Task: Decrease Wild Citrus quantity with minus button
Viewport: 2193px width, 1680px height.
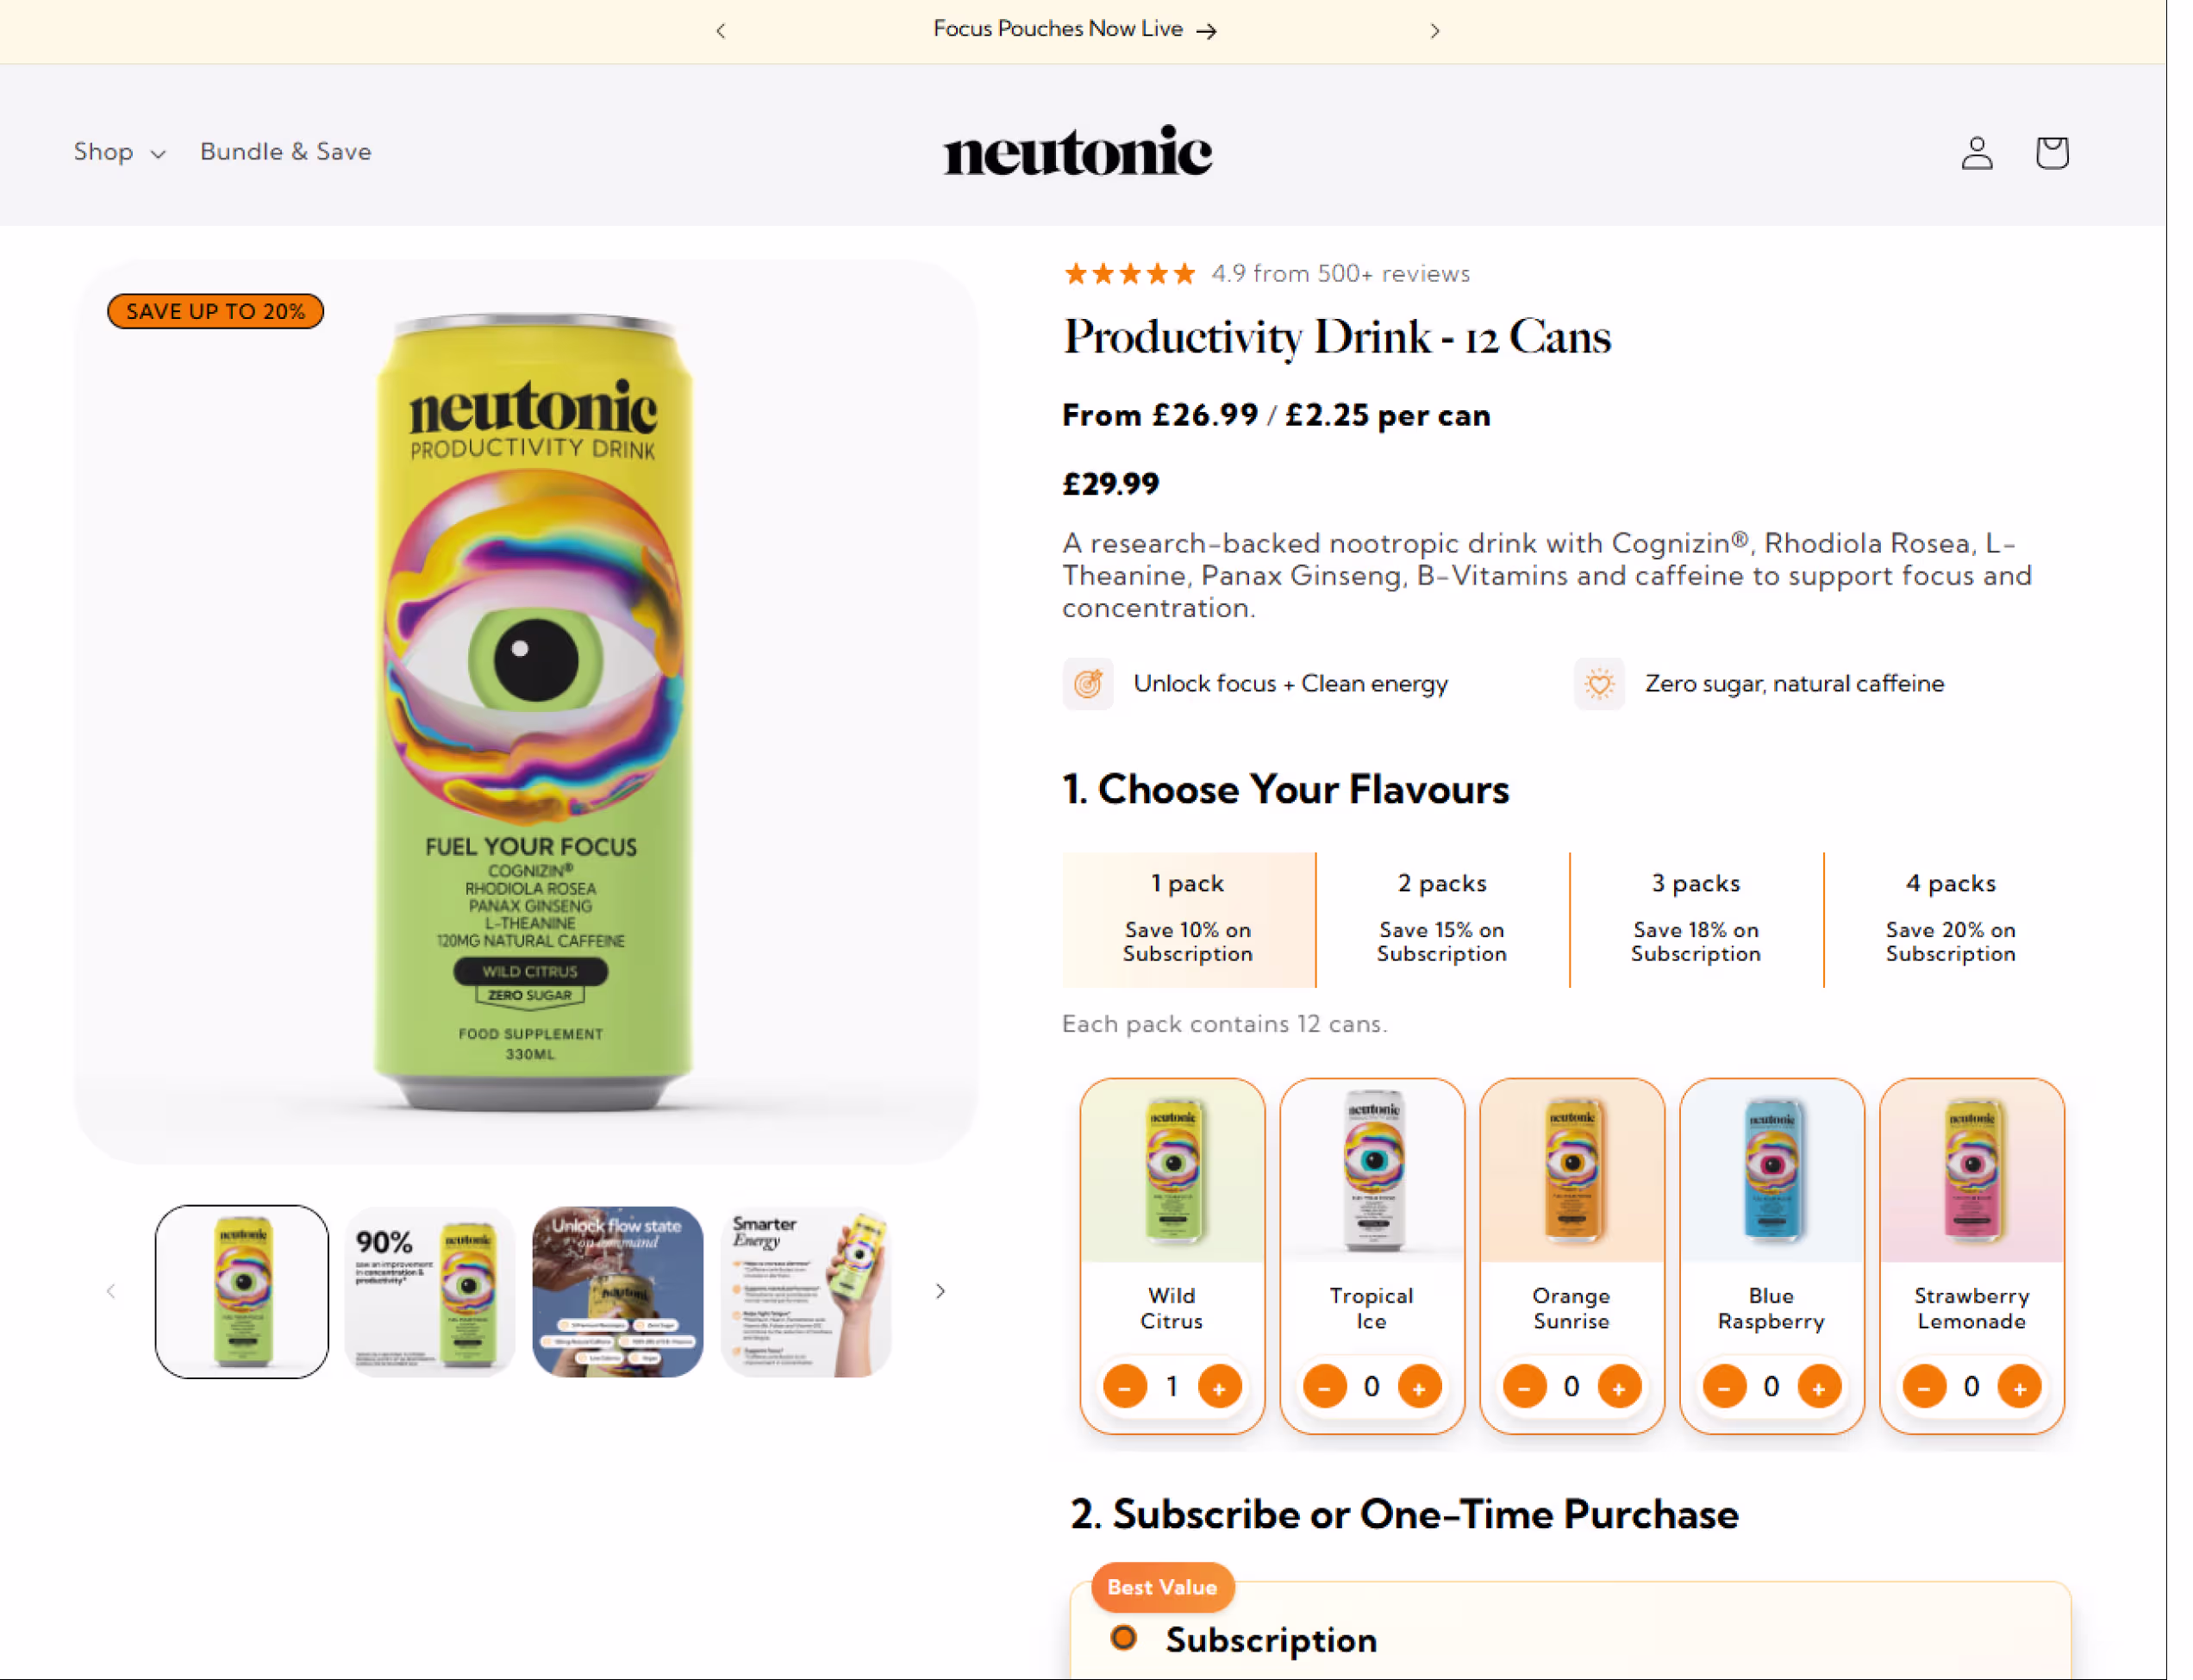Action: pos(1124,1386)
